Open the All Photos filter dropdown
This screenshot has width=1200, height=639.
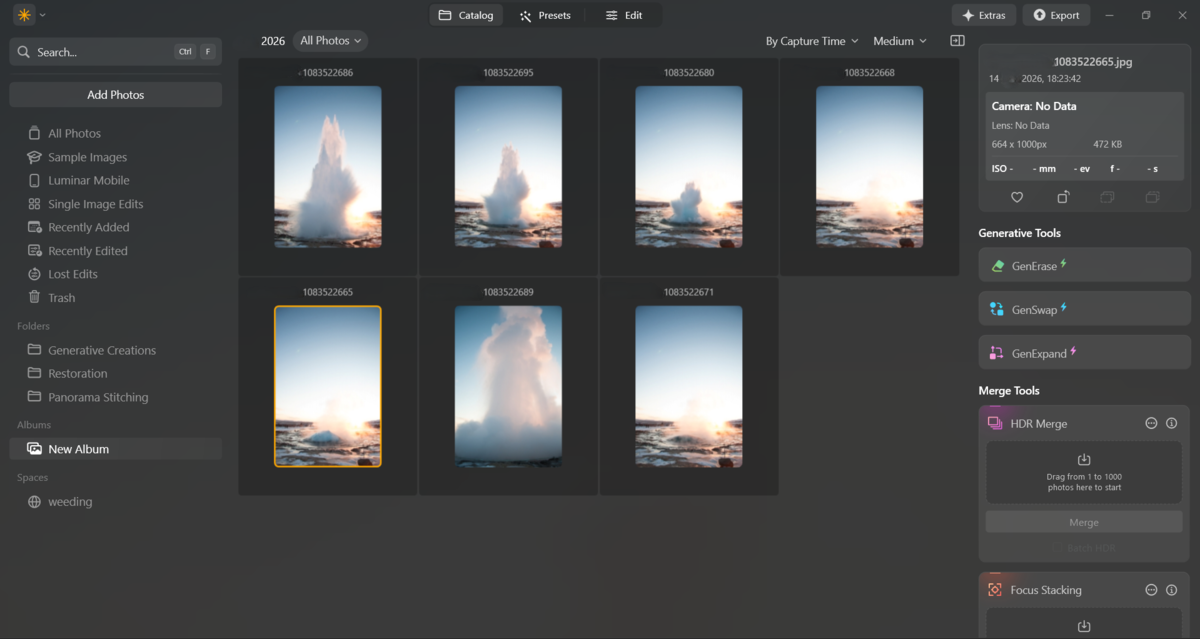click(330, 40)
